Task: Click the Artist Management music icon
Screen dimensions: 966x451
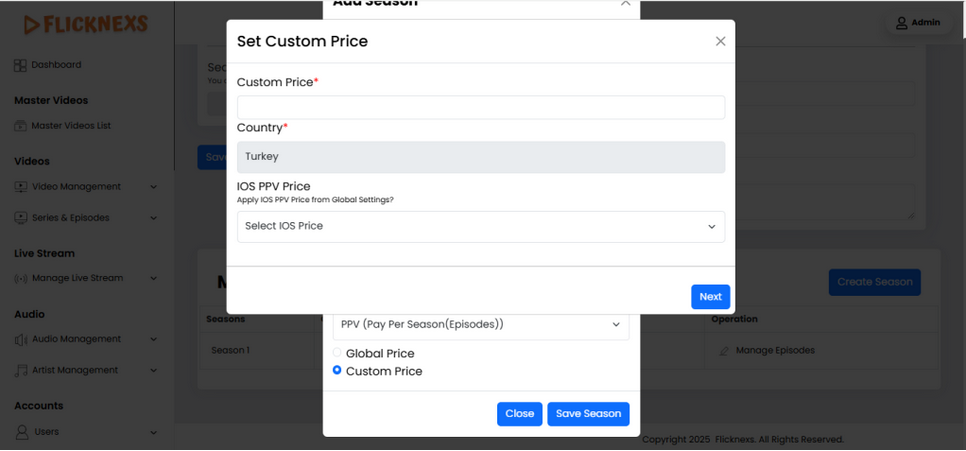Action: pos(20,371)
